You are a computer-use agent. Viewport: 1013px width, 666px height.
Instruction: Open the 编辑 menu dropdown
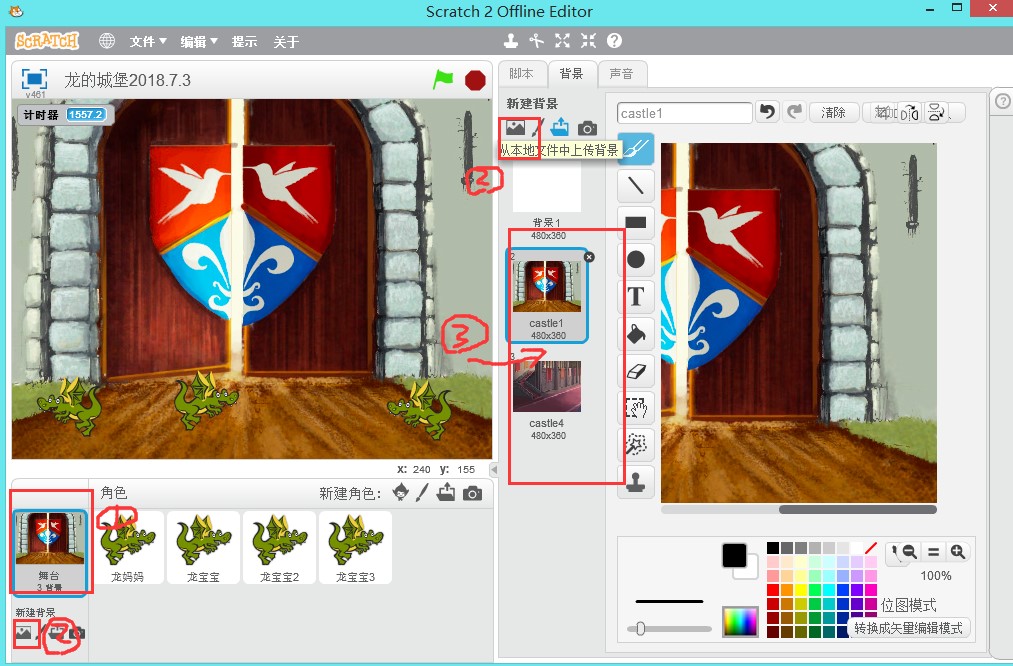click(x=198, y=42)
